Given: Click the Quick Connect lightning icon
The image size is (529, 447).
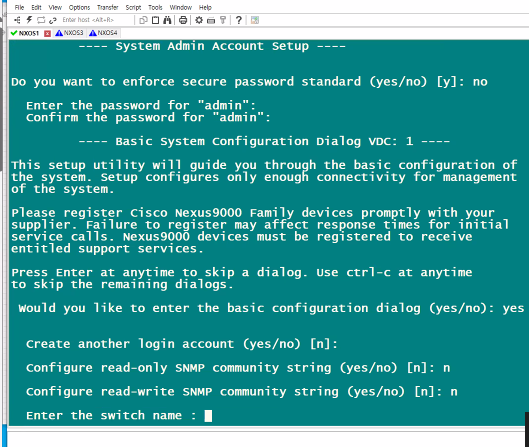Looking at the screenshot, I should pos(29,20).
